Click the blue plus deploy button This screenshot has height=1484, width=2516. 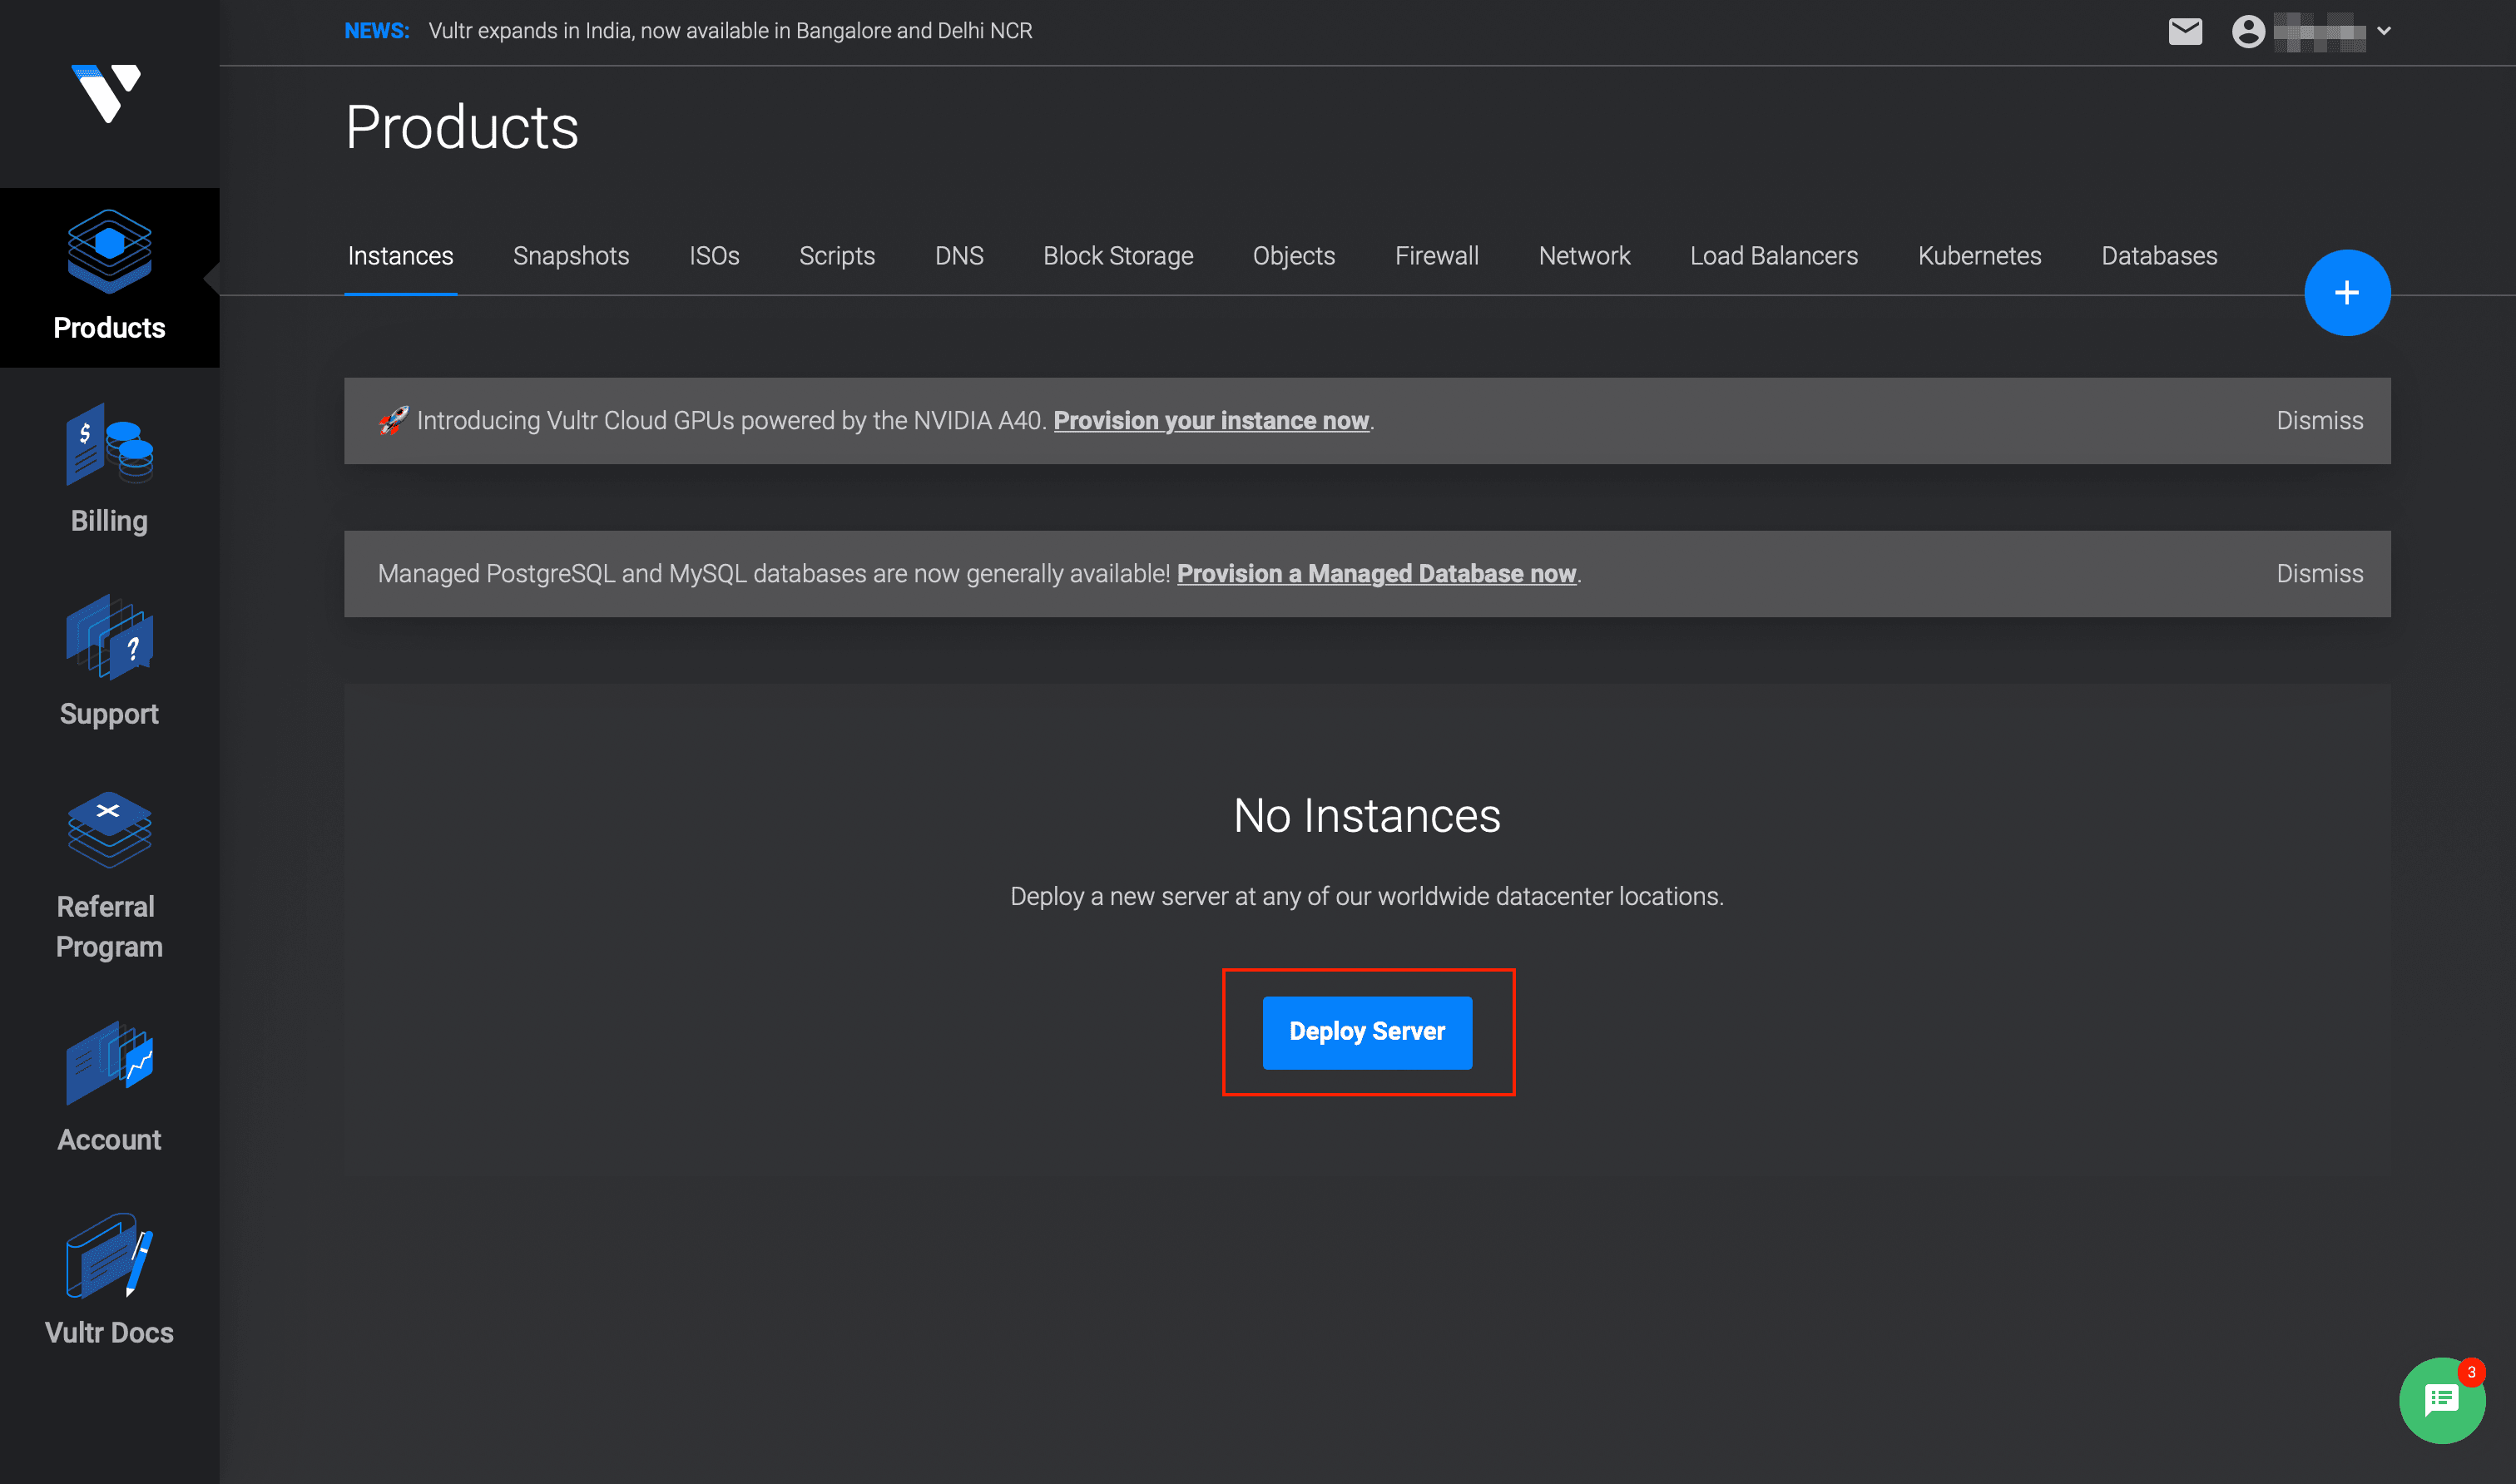point(2347,292)
